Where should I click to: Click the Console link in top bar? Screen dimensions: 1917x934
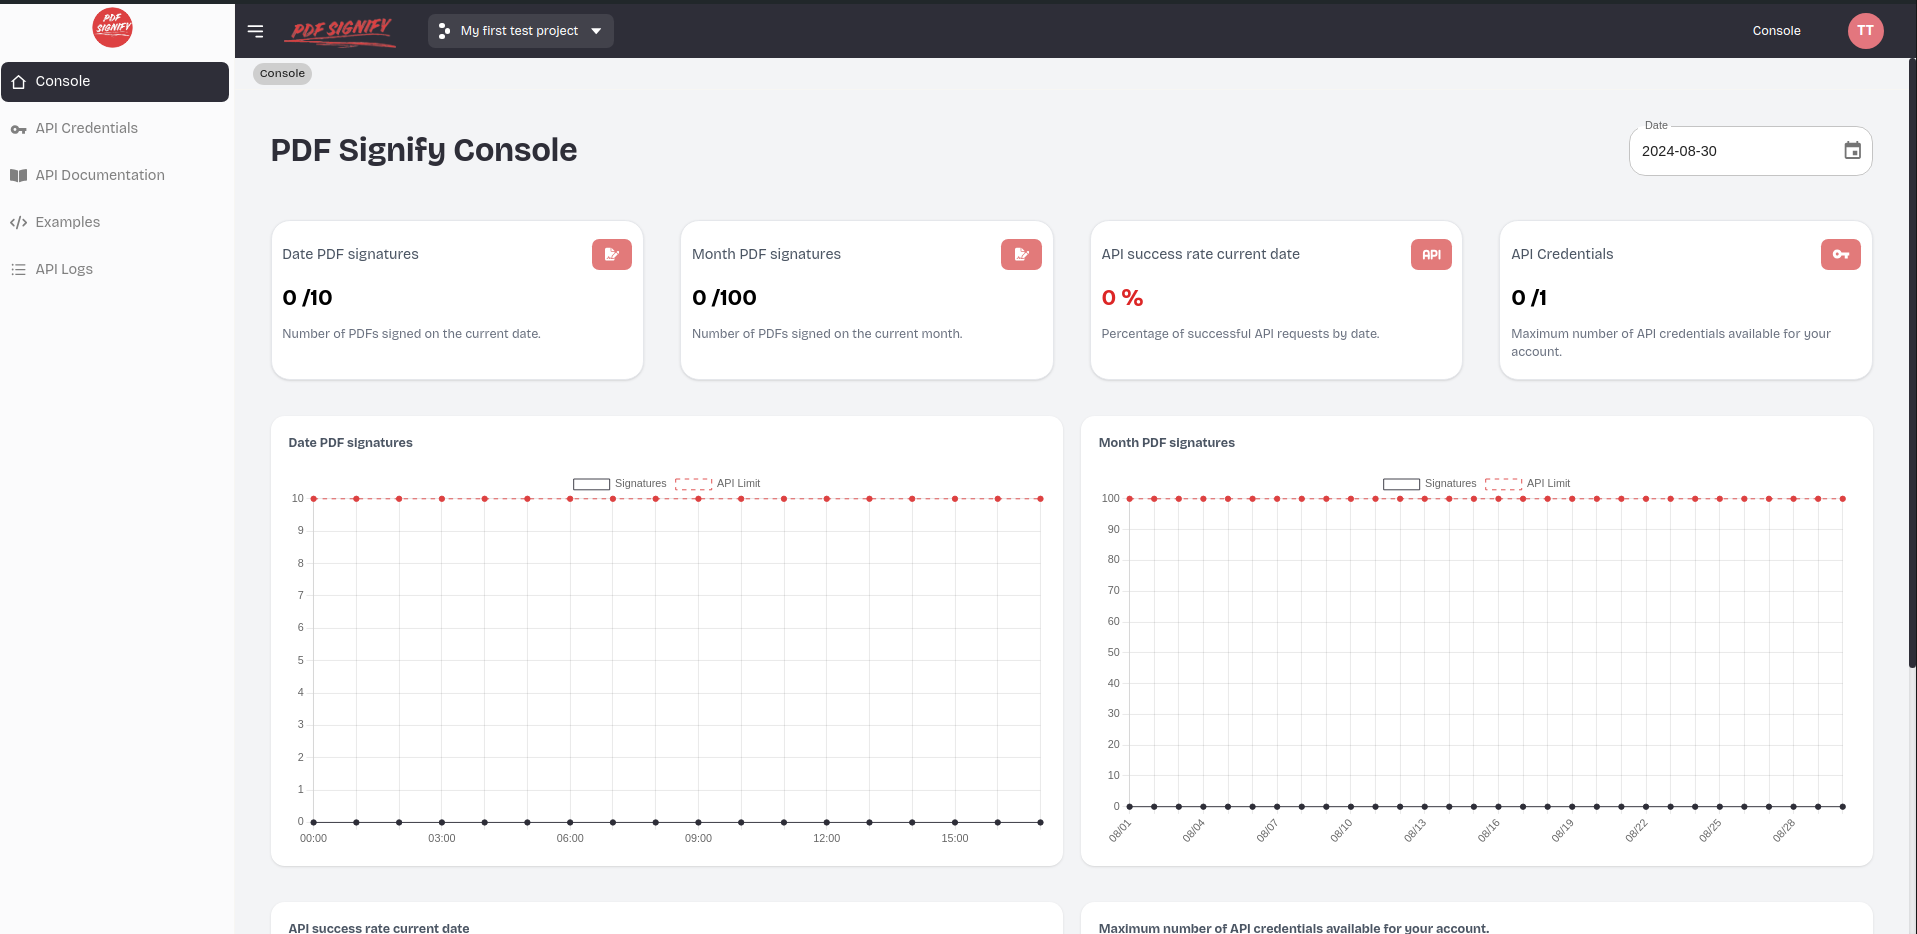click(1776, 31)
